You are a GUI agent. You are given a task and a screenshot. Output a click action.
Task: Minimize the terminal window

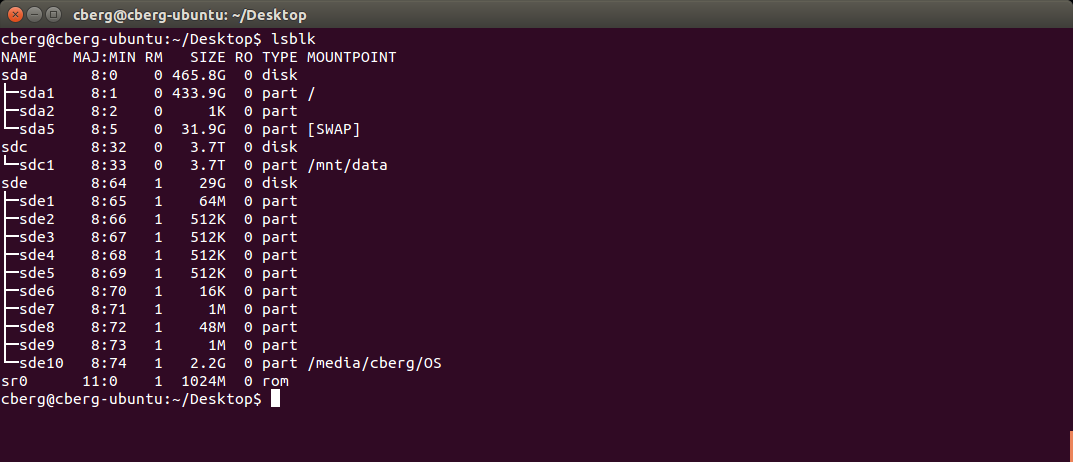34,14
